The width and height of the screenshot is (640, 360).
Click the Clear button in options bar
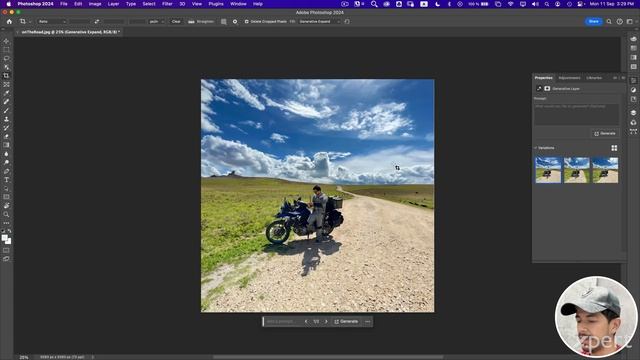[176, 22]
